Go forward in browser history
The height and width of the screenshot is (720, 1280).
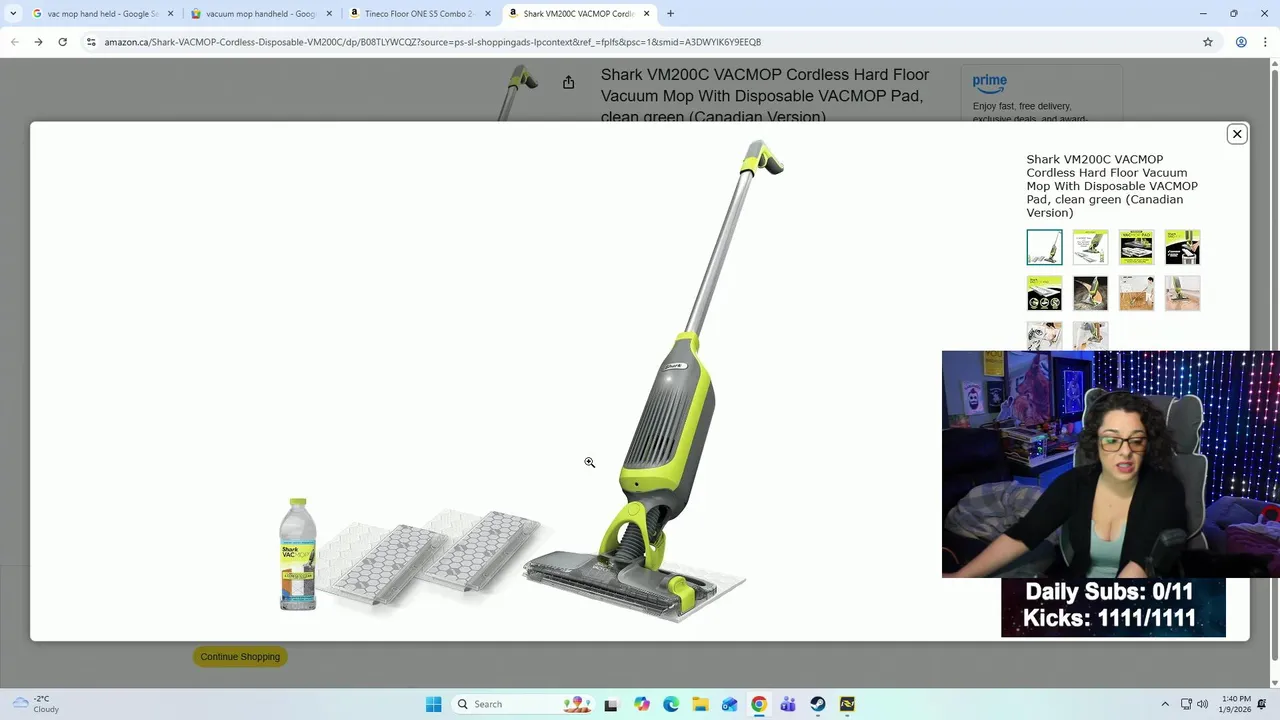(38, 42)
